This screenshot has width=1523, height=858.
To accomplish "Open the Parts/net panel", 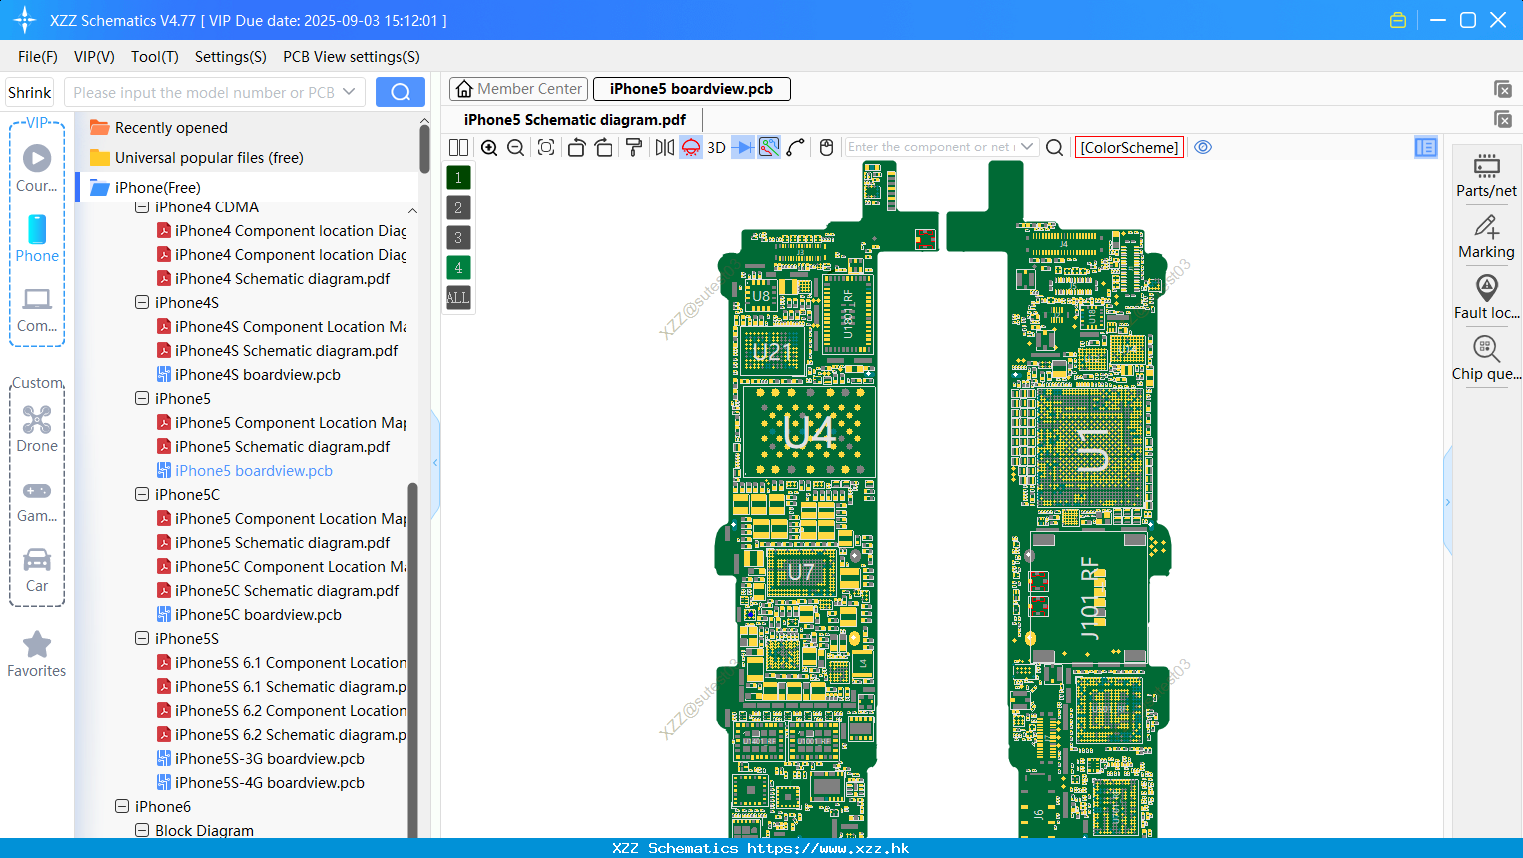I will pyautogui.click(x=1486, y=176).
